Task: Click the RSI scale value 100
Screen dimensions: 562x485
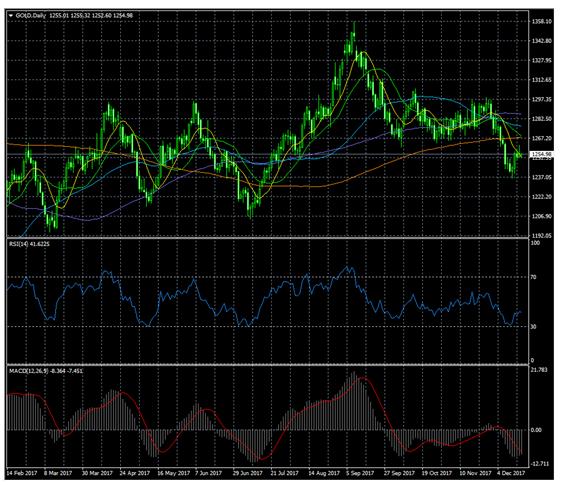Action: coord(535,243)
